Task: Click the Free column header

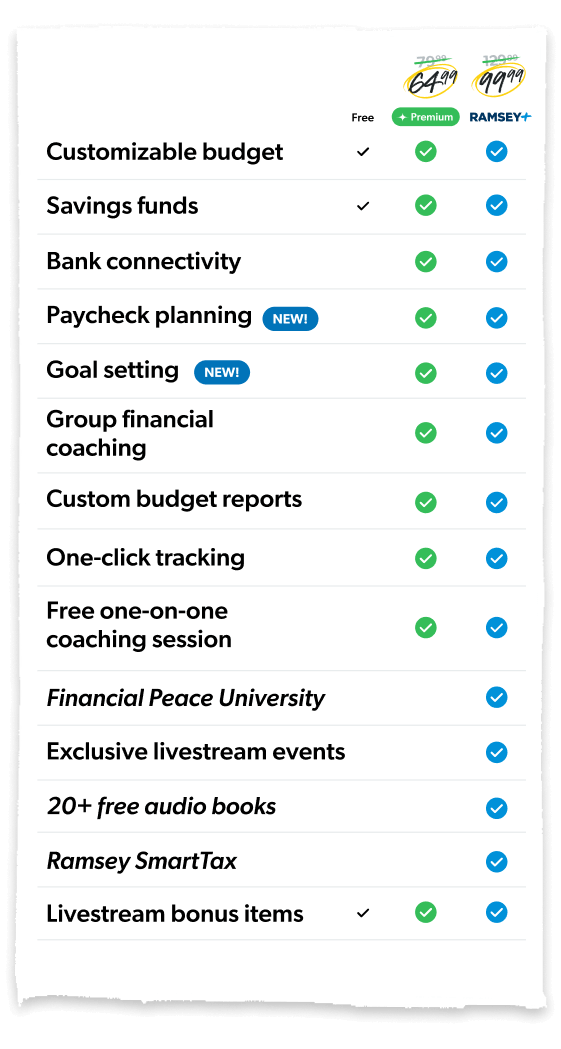Action: (362, 118)
